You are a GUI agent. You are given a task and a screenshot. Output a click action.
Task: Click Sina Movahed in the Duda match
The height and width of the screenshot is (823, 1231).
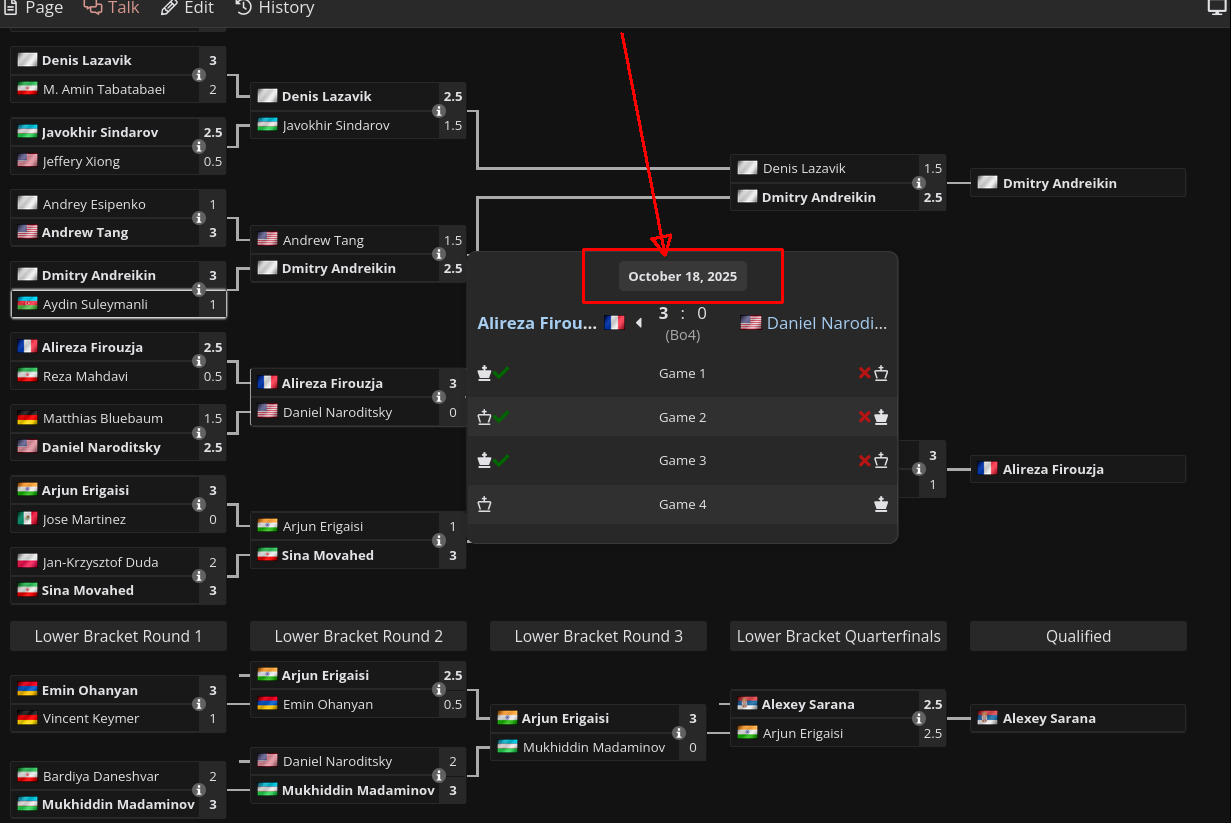point(88,590)
